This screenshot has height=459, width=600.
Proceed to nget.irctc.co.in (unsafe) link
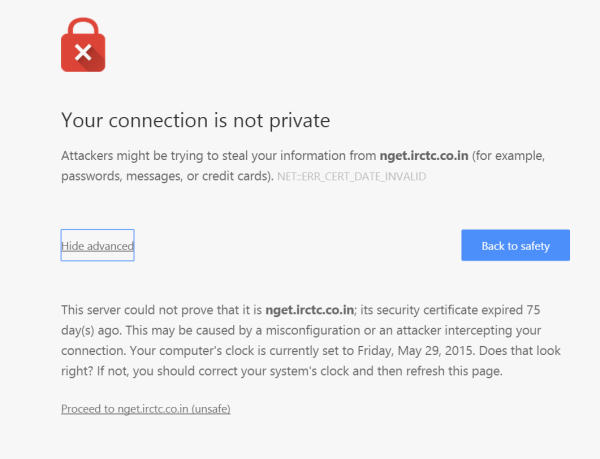click(x=146, y=409)
